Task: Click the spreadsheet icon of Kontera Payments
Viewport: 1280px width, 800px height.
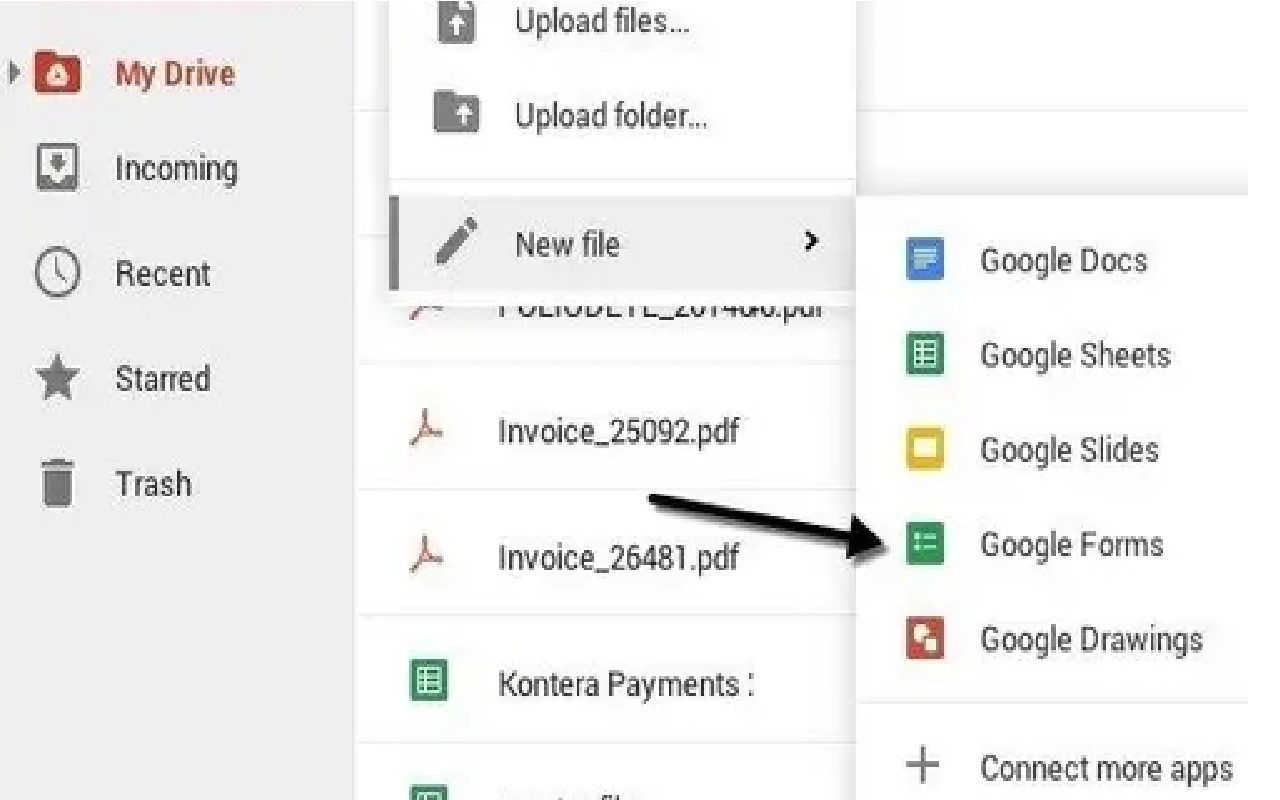Action: [428, 681]
